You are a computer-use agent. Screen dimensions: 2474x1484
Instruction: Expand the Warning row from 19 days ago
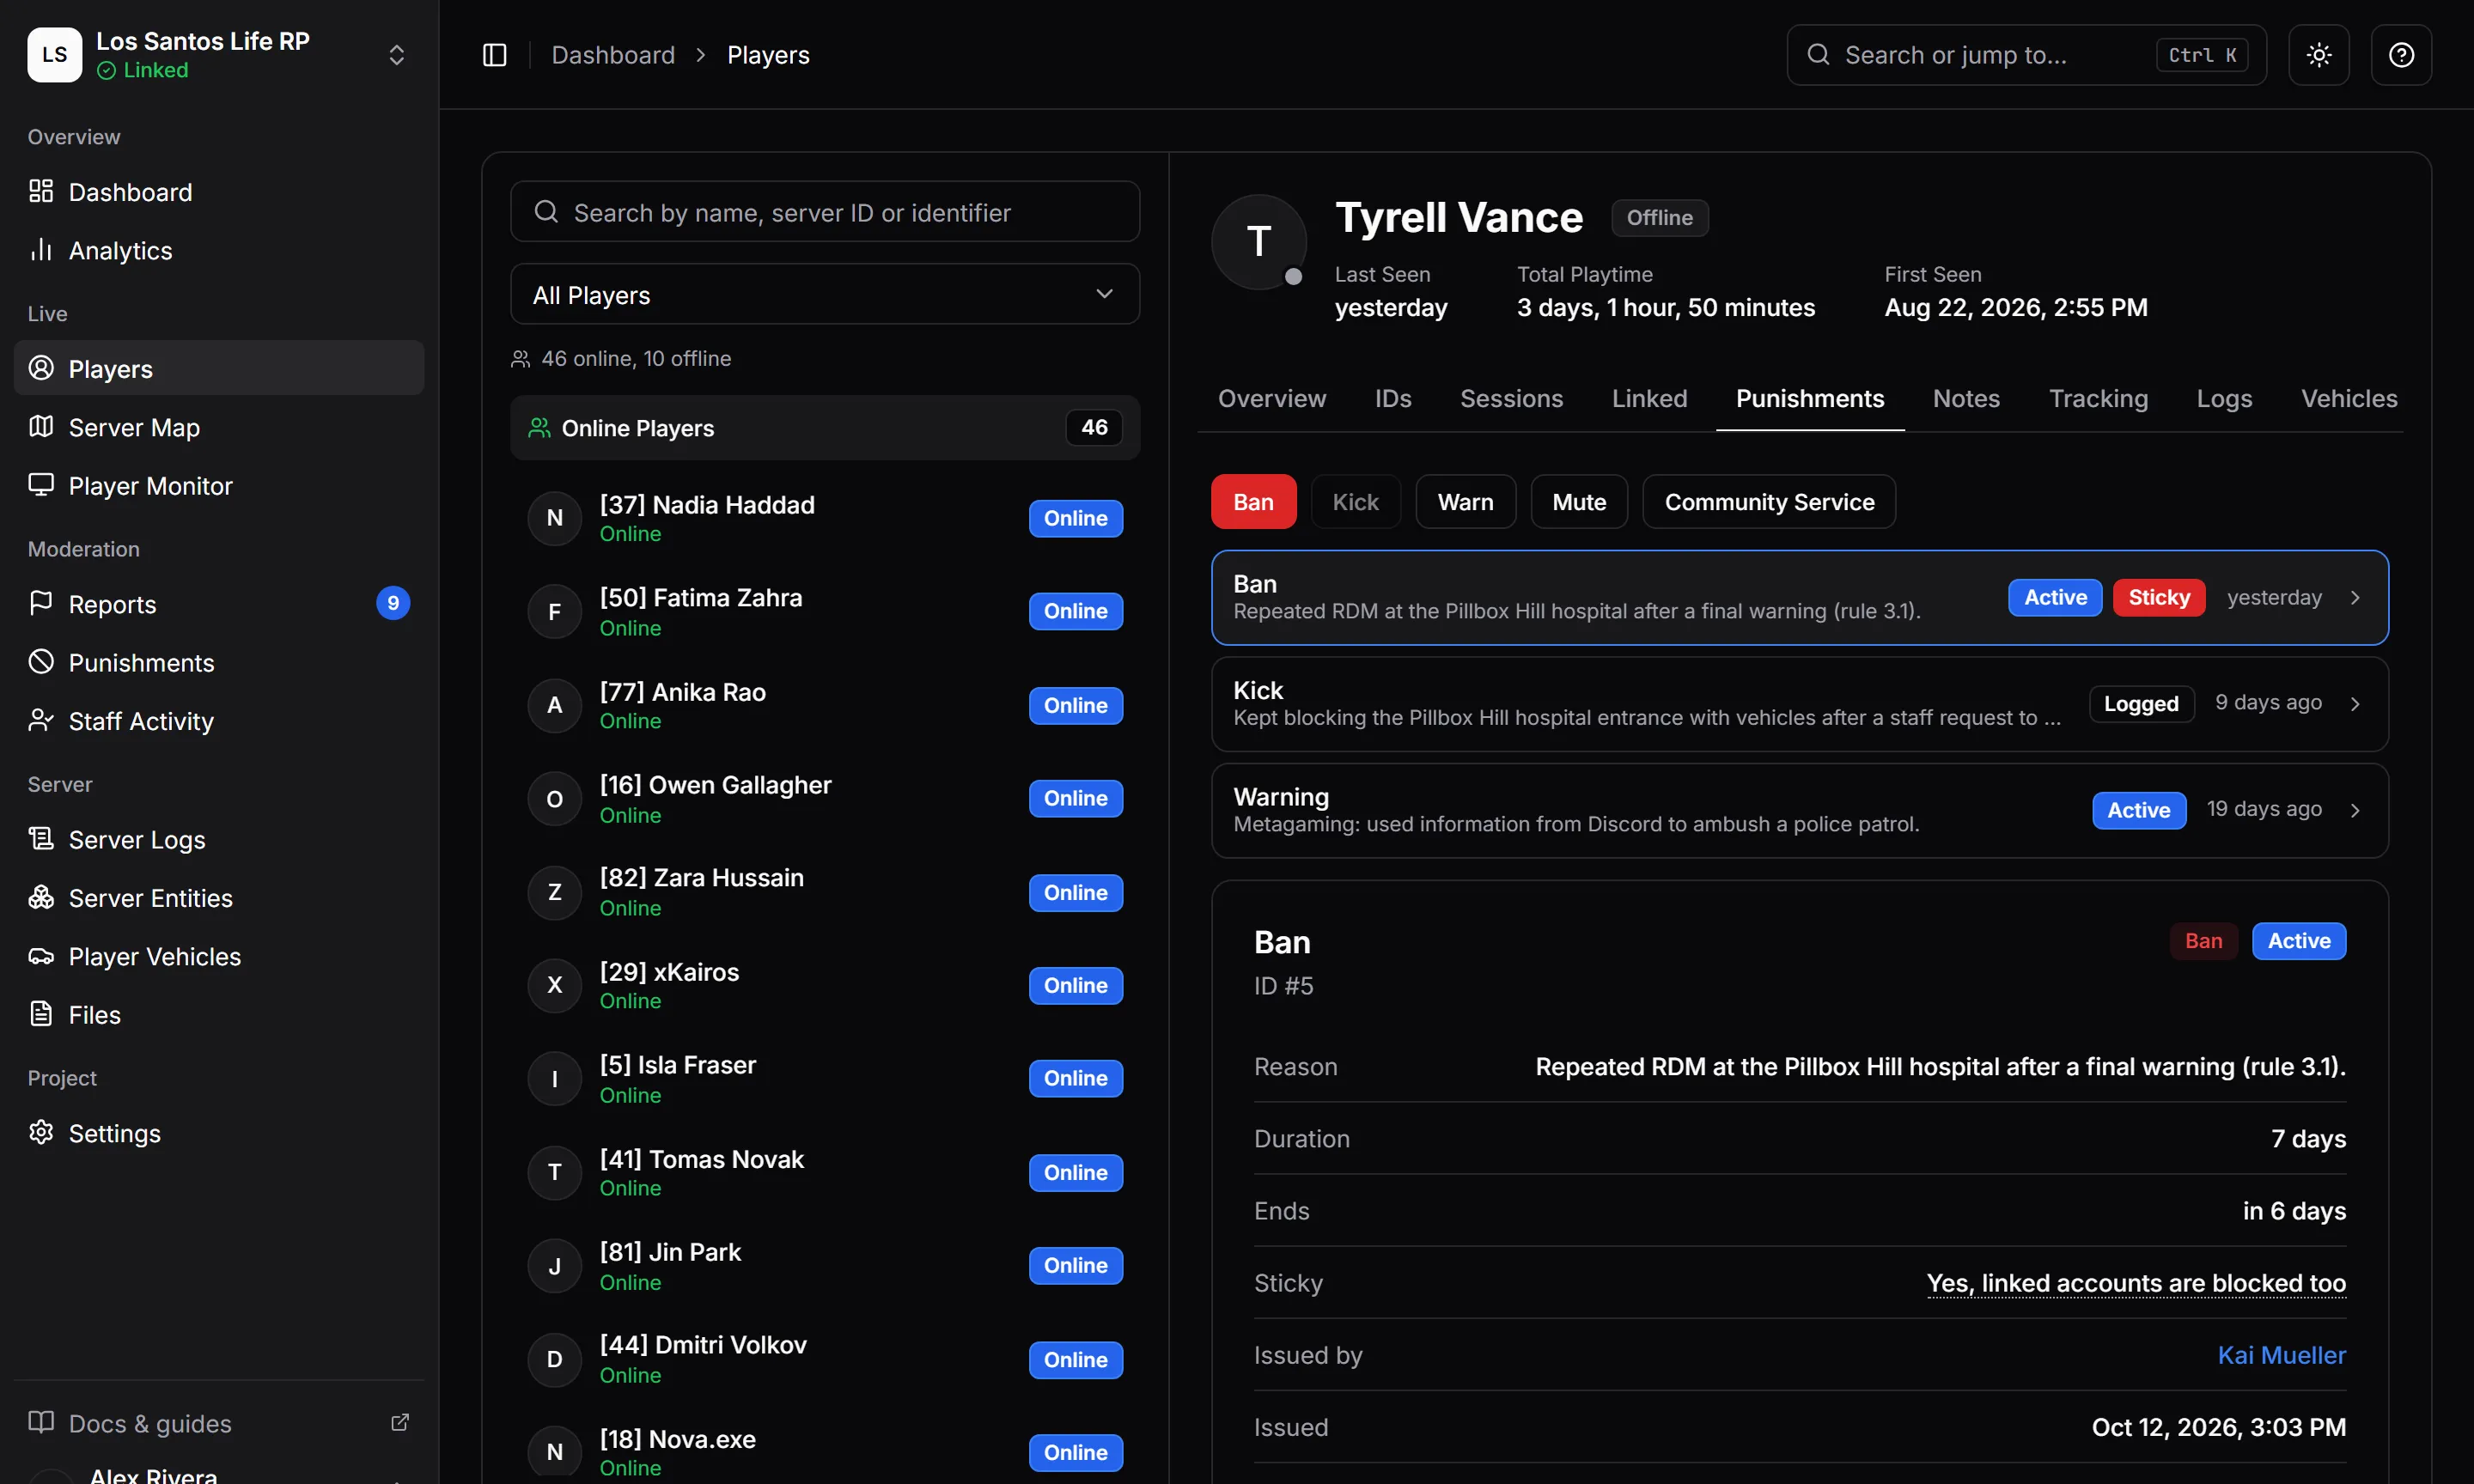(1800, 811)
